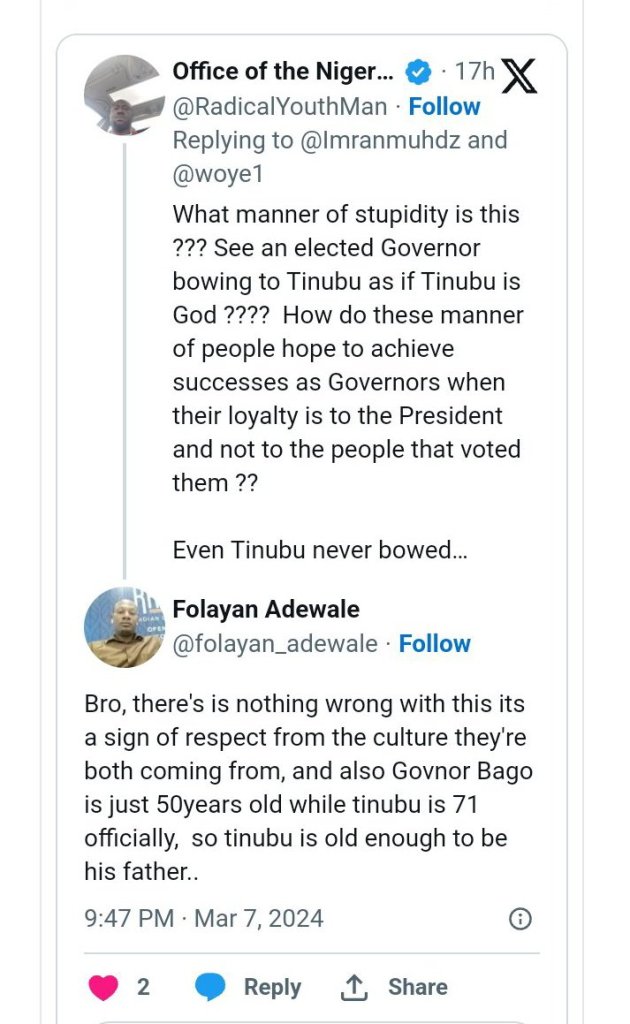Click the X logo icon
The width and height of the screenshot is (630, 1024).
tap(519, 76)
